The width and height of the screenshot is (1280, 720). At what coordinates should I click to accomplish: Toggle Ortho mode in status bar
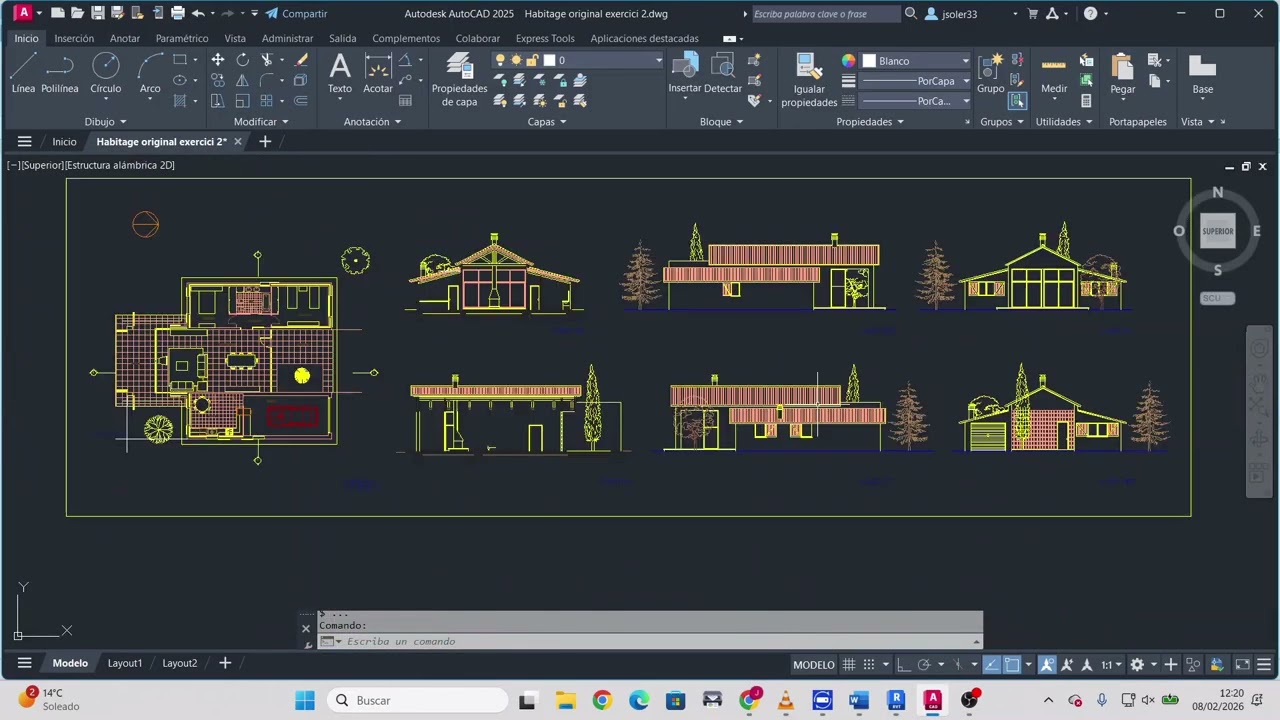(903, 665)
